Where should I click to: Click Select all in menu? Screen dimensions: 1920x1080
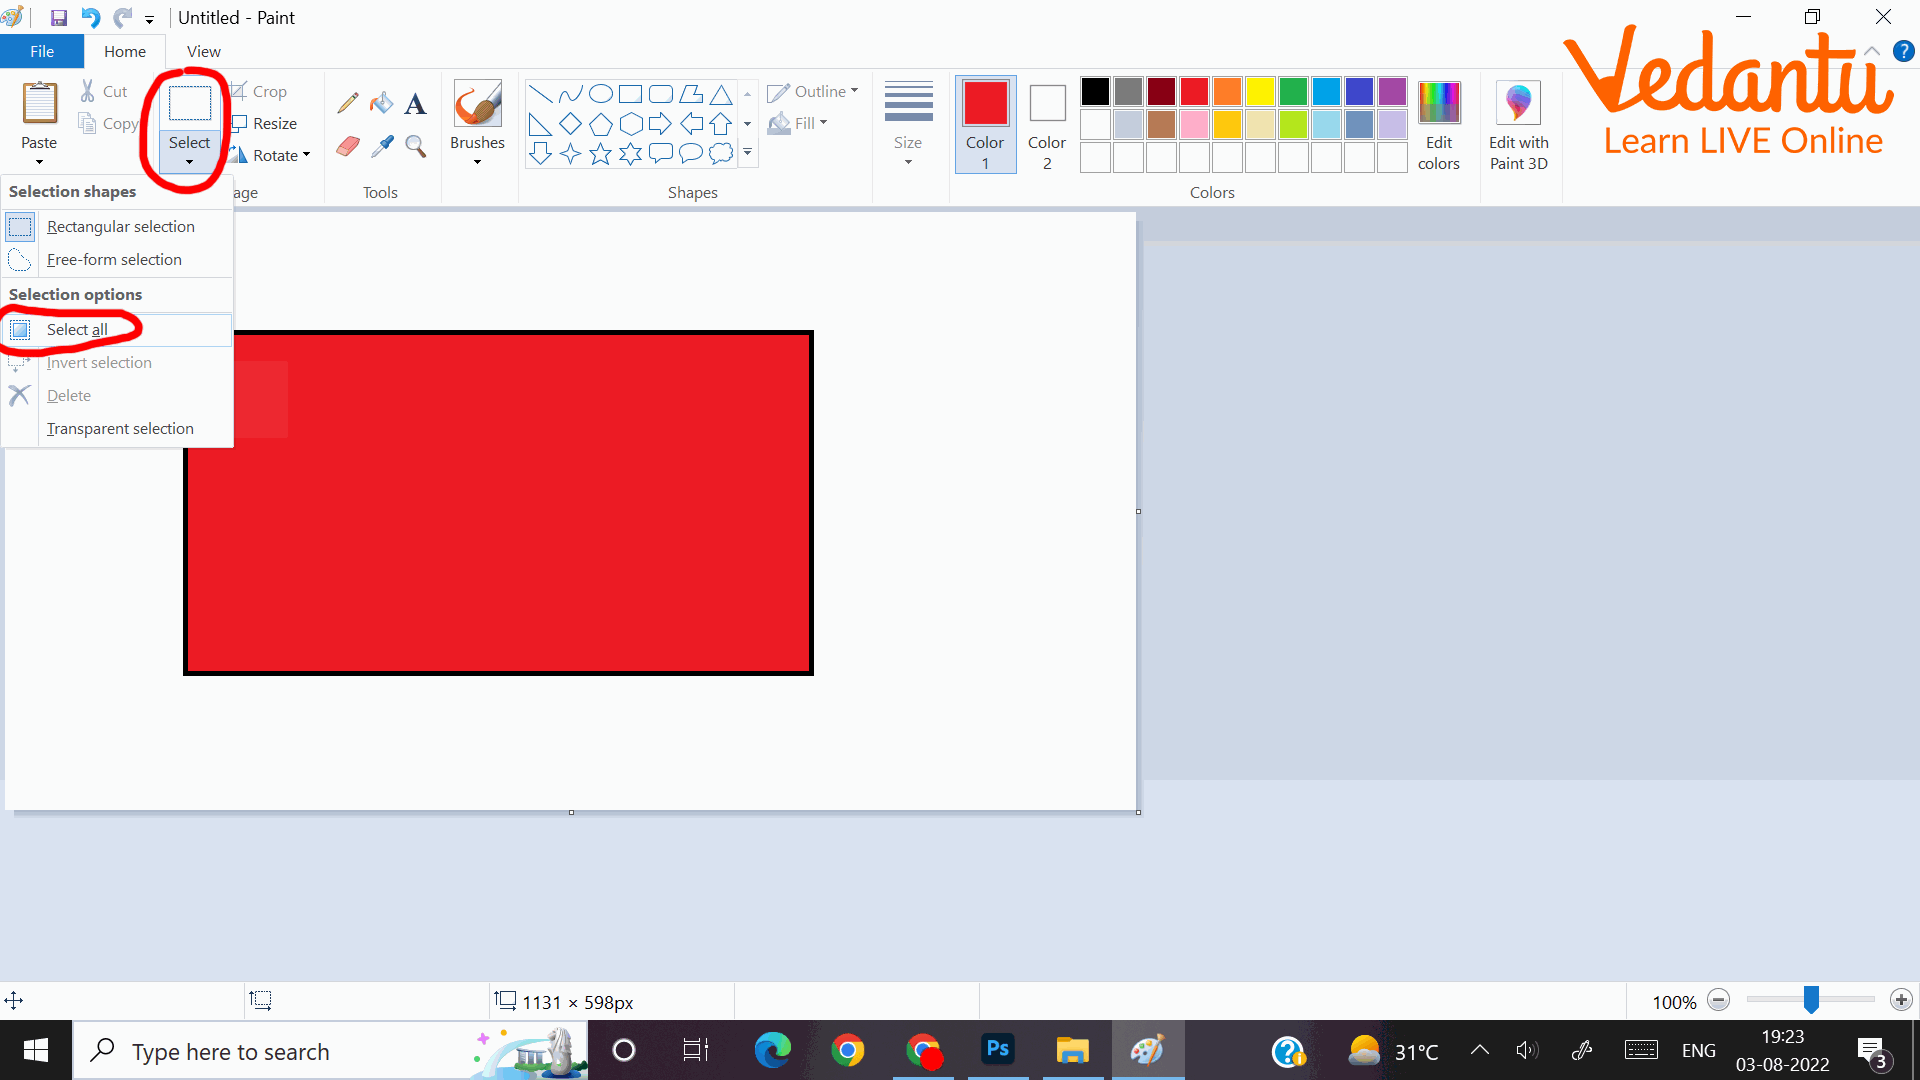point(77,330)
